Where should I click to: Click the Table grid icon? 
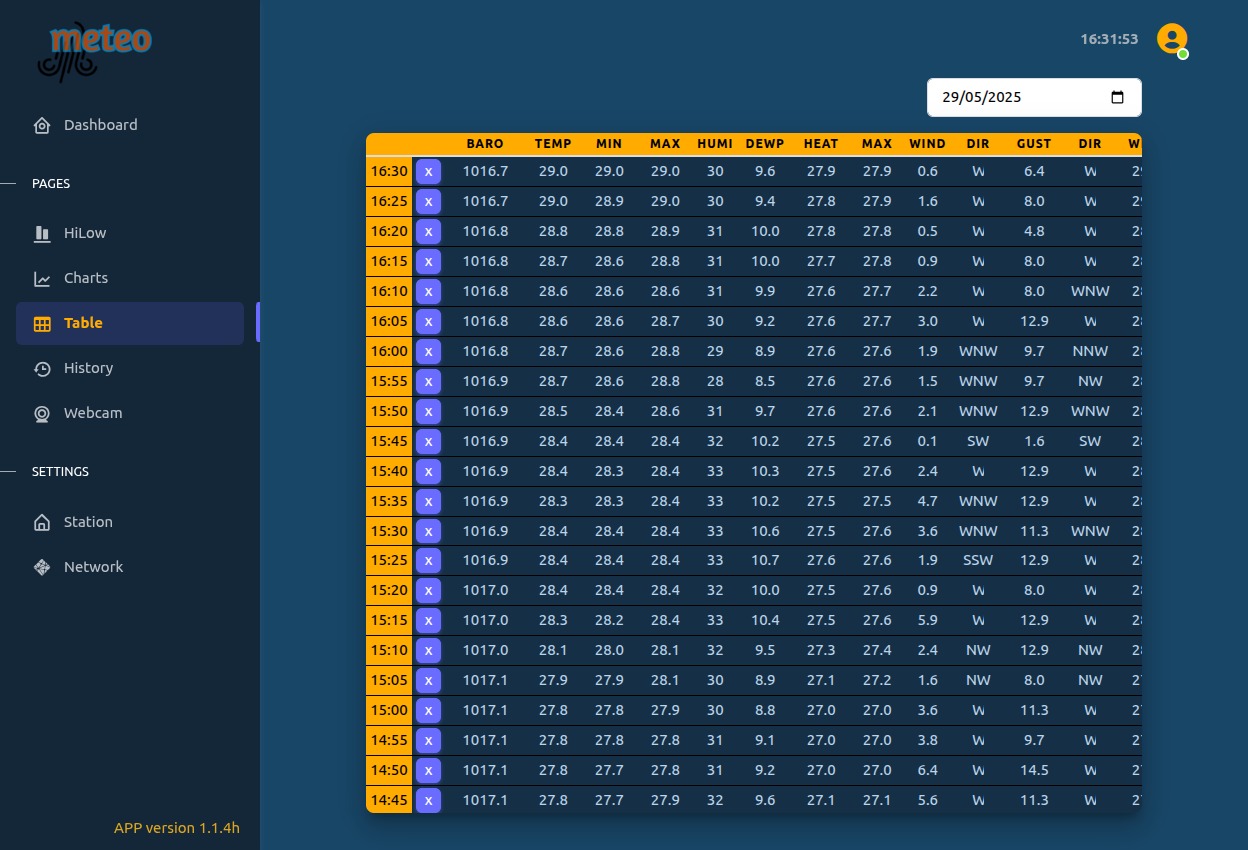42,323
